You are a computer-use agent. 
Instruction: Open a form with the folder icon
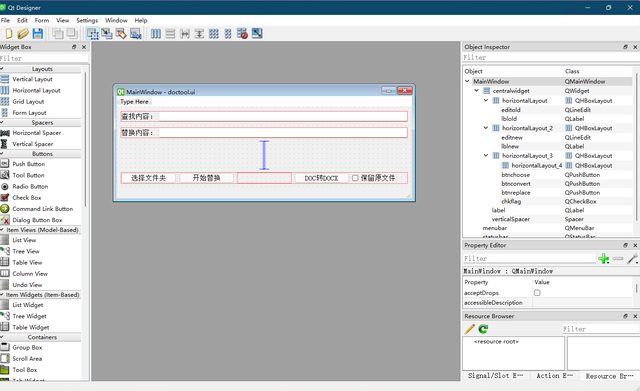point(23,33)
